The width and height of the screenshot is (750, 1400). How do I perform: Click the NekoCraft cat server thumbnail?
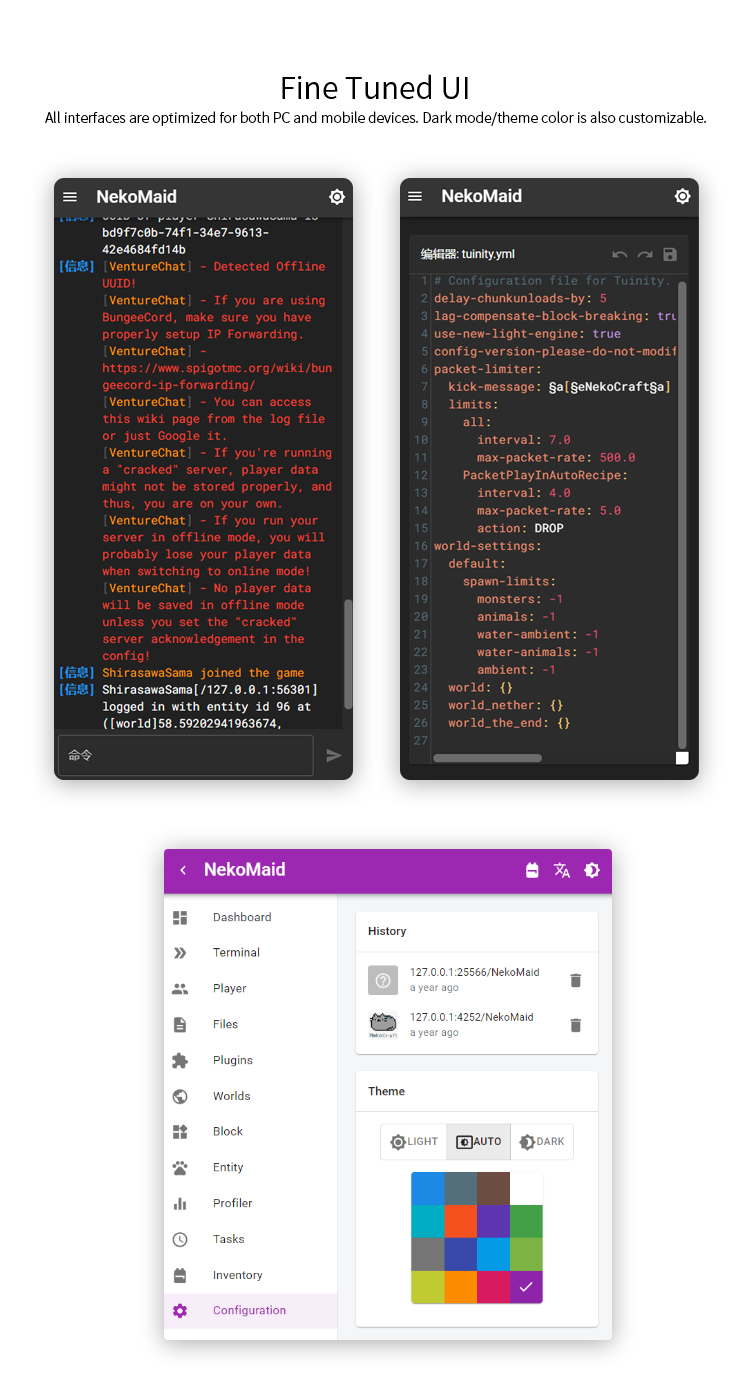click(x=383, y=1025)
